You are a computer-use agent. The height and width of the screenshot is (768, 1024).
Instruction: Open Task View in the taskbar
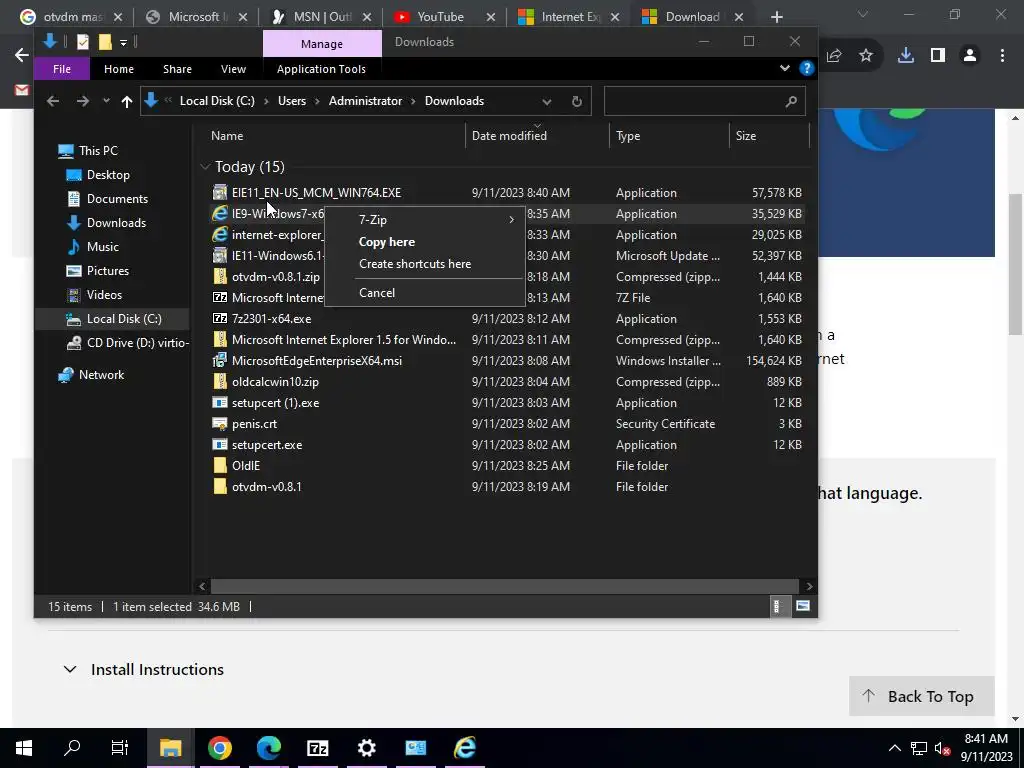(120, 748)
